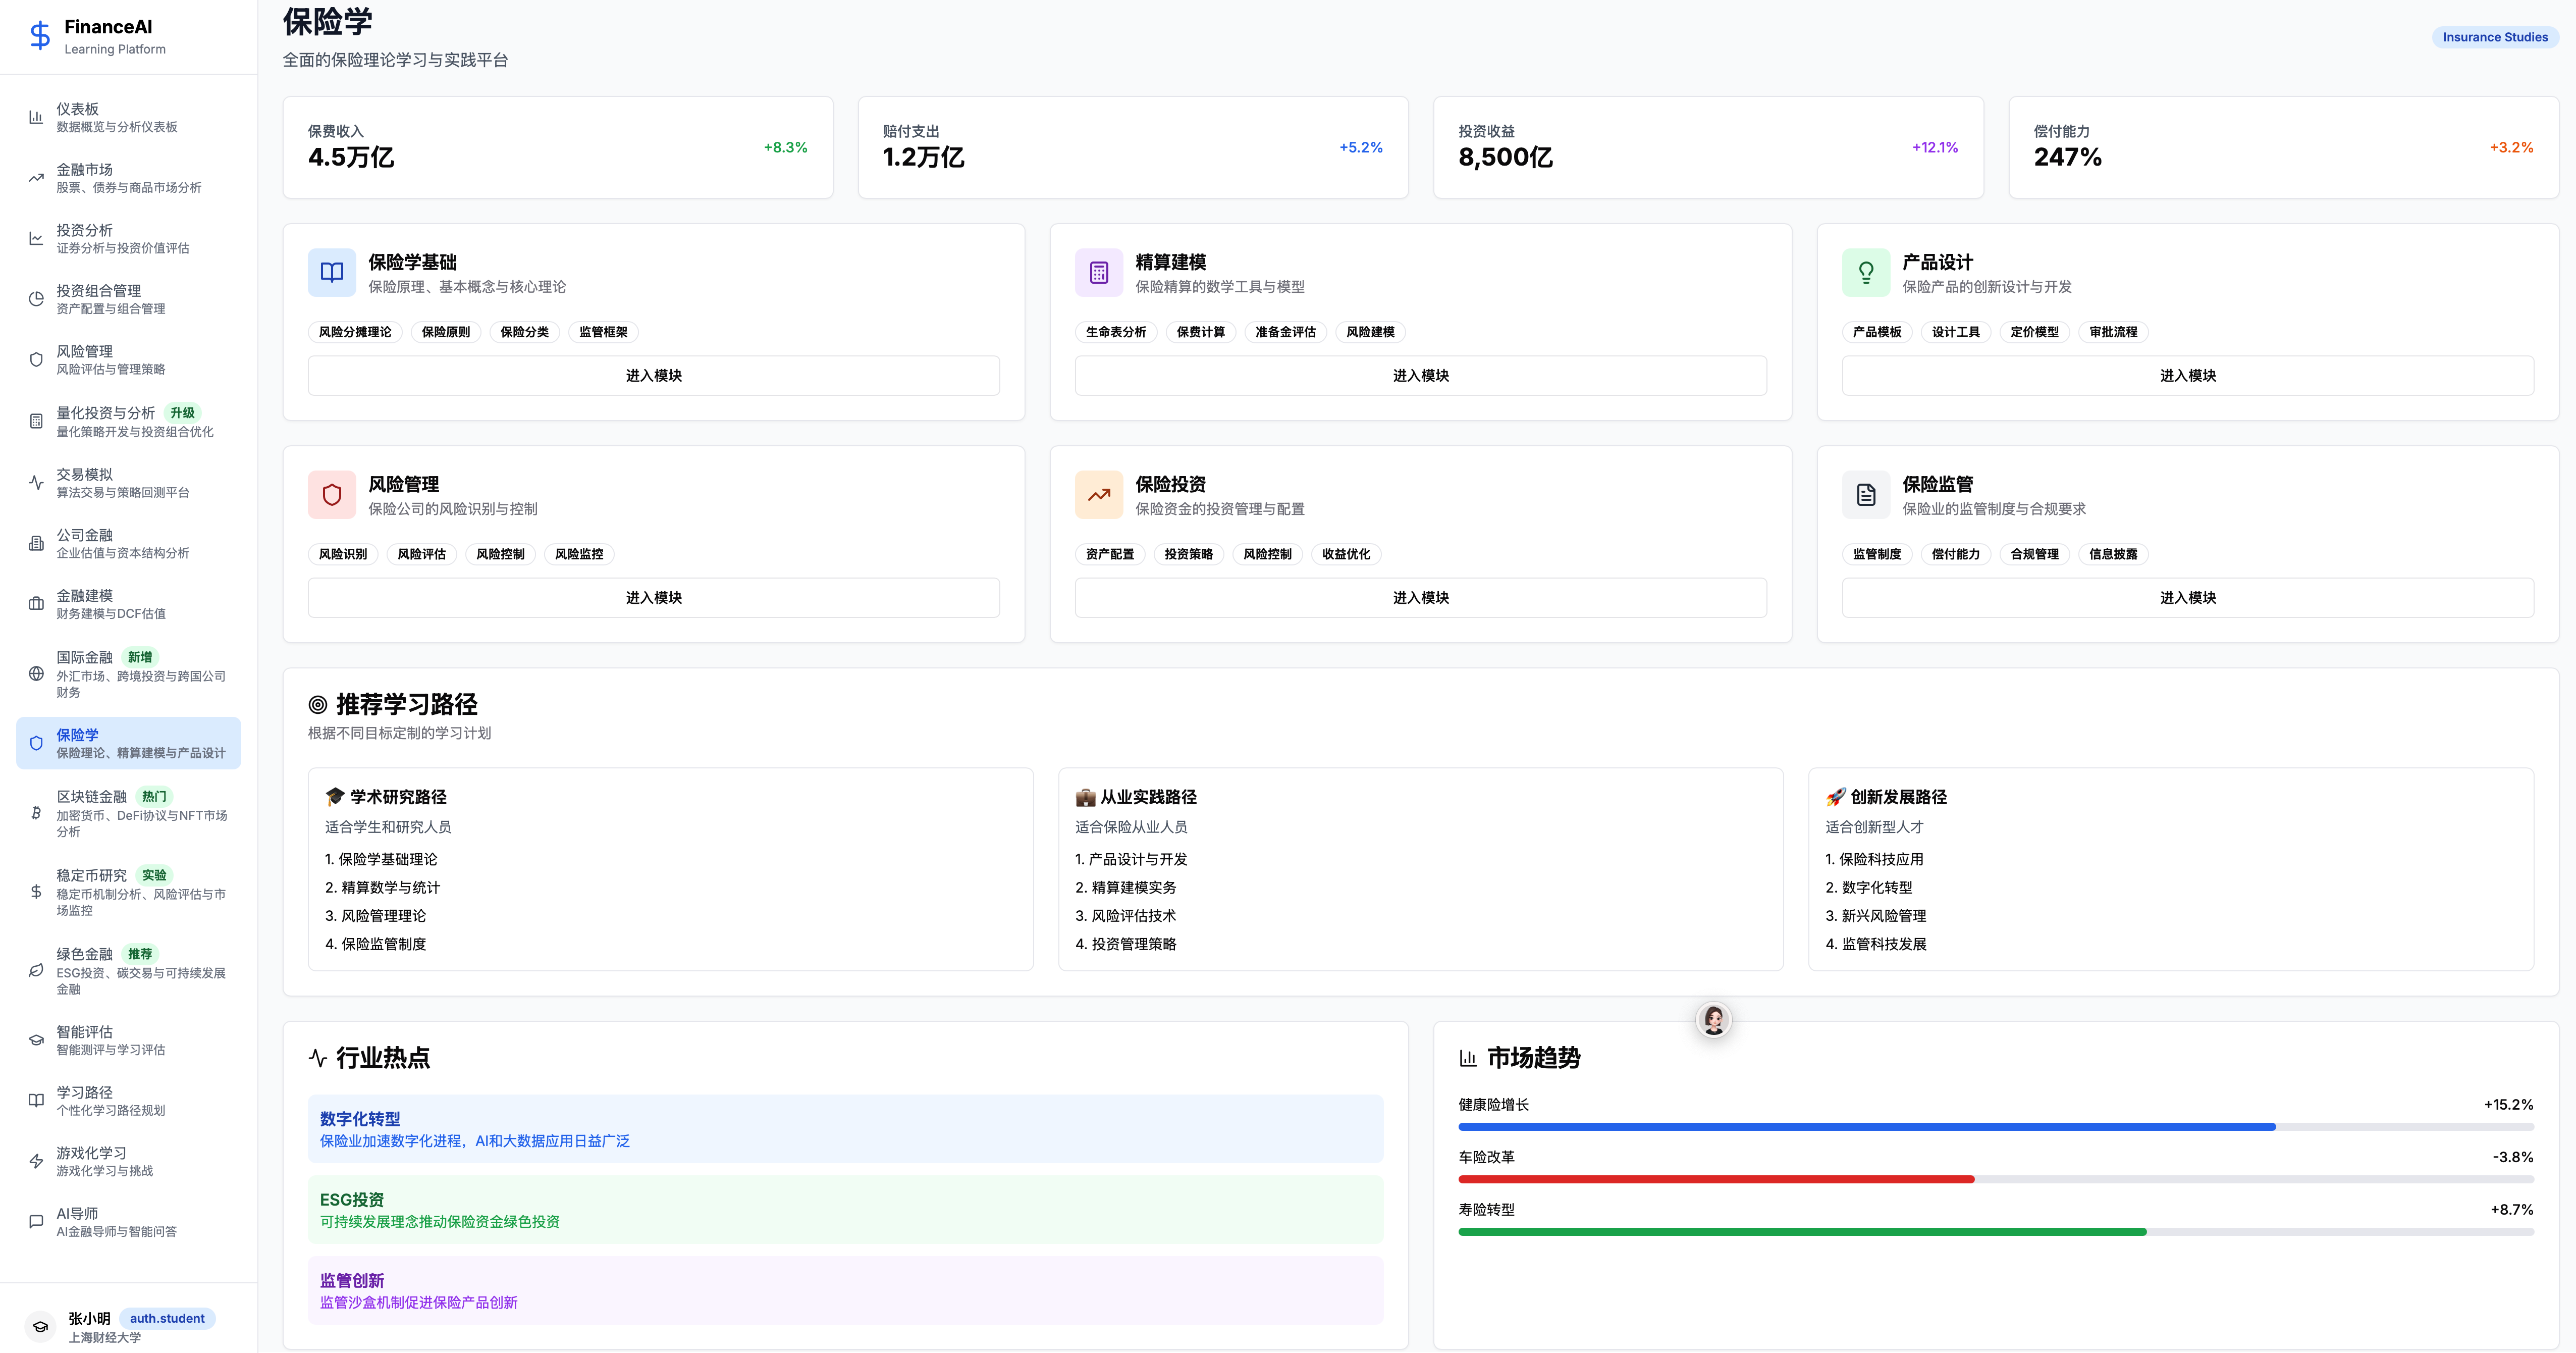Click the document icon on 保险监管 card

pyautogui.click(x=1866, y=494)
